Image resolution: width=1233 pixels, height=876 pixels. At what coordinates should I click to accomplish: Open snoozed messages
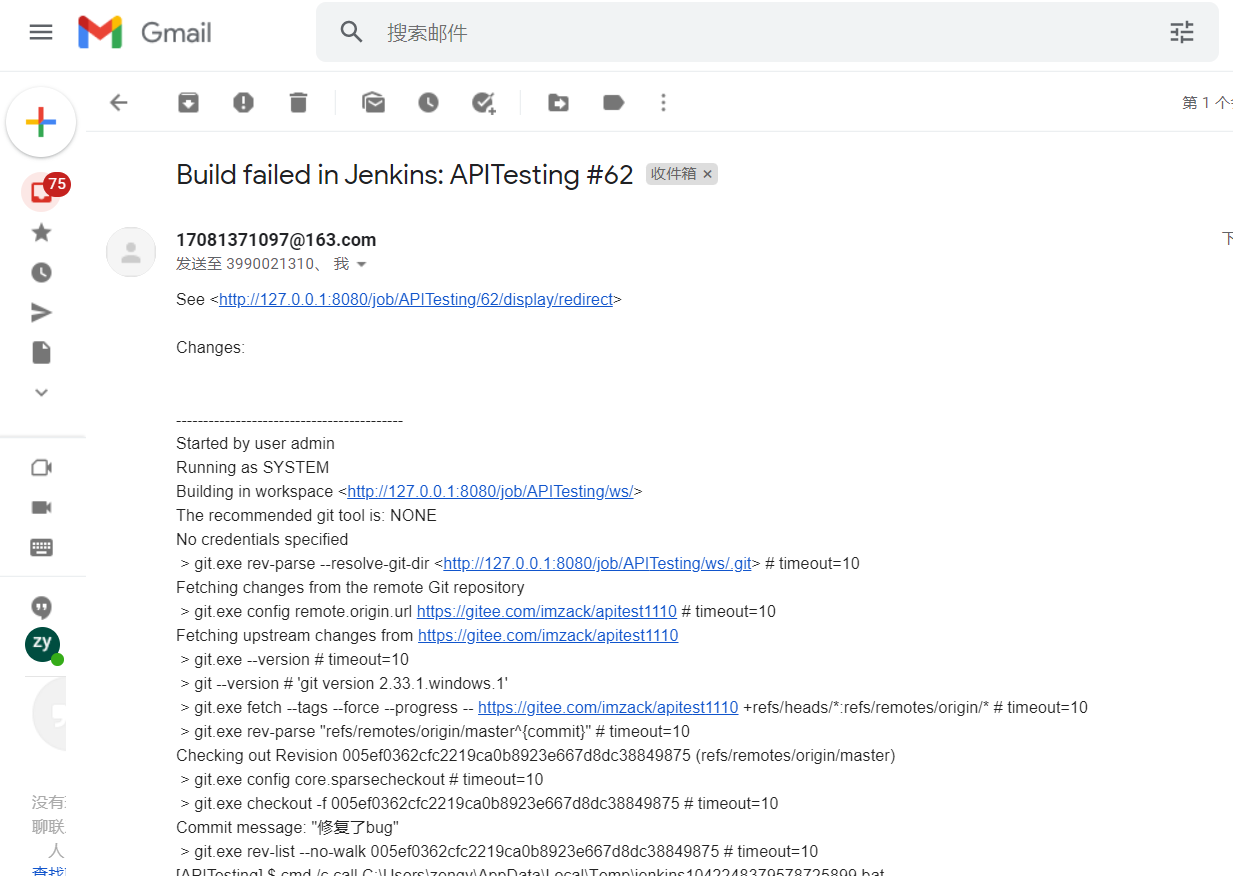pyautogui.click(x=41, y=272)
